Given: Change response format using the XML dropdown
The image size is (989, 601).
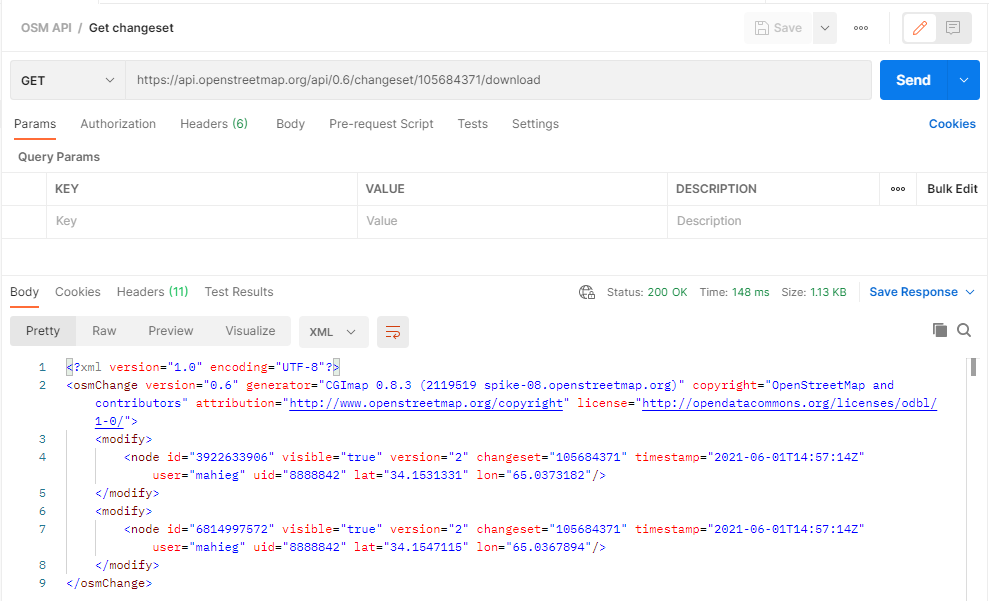Looking at the screenshot, I should [334, 331].
